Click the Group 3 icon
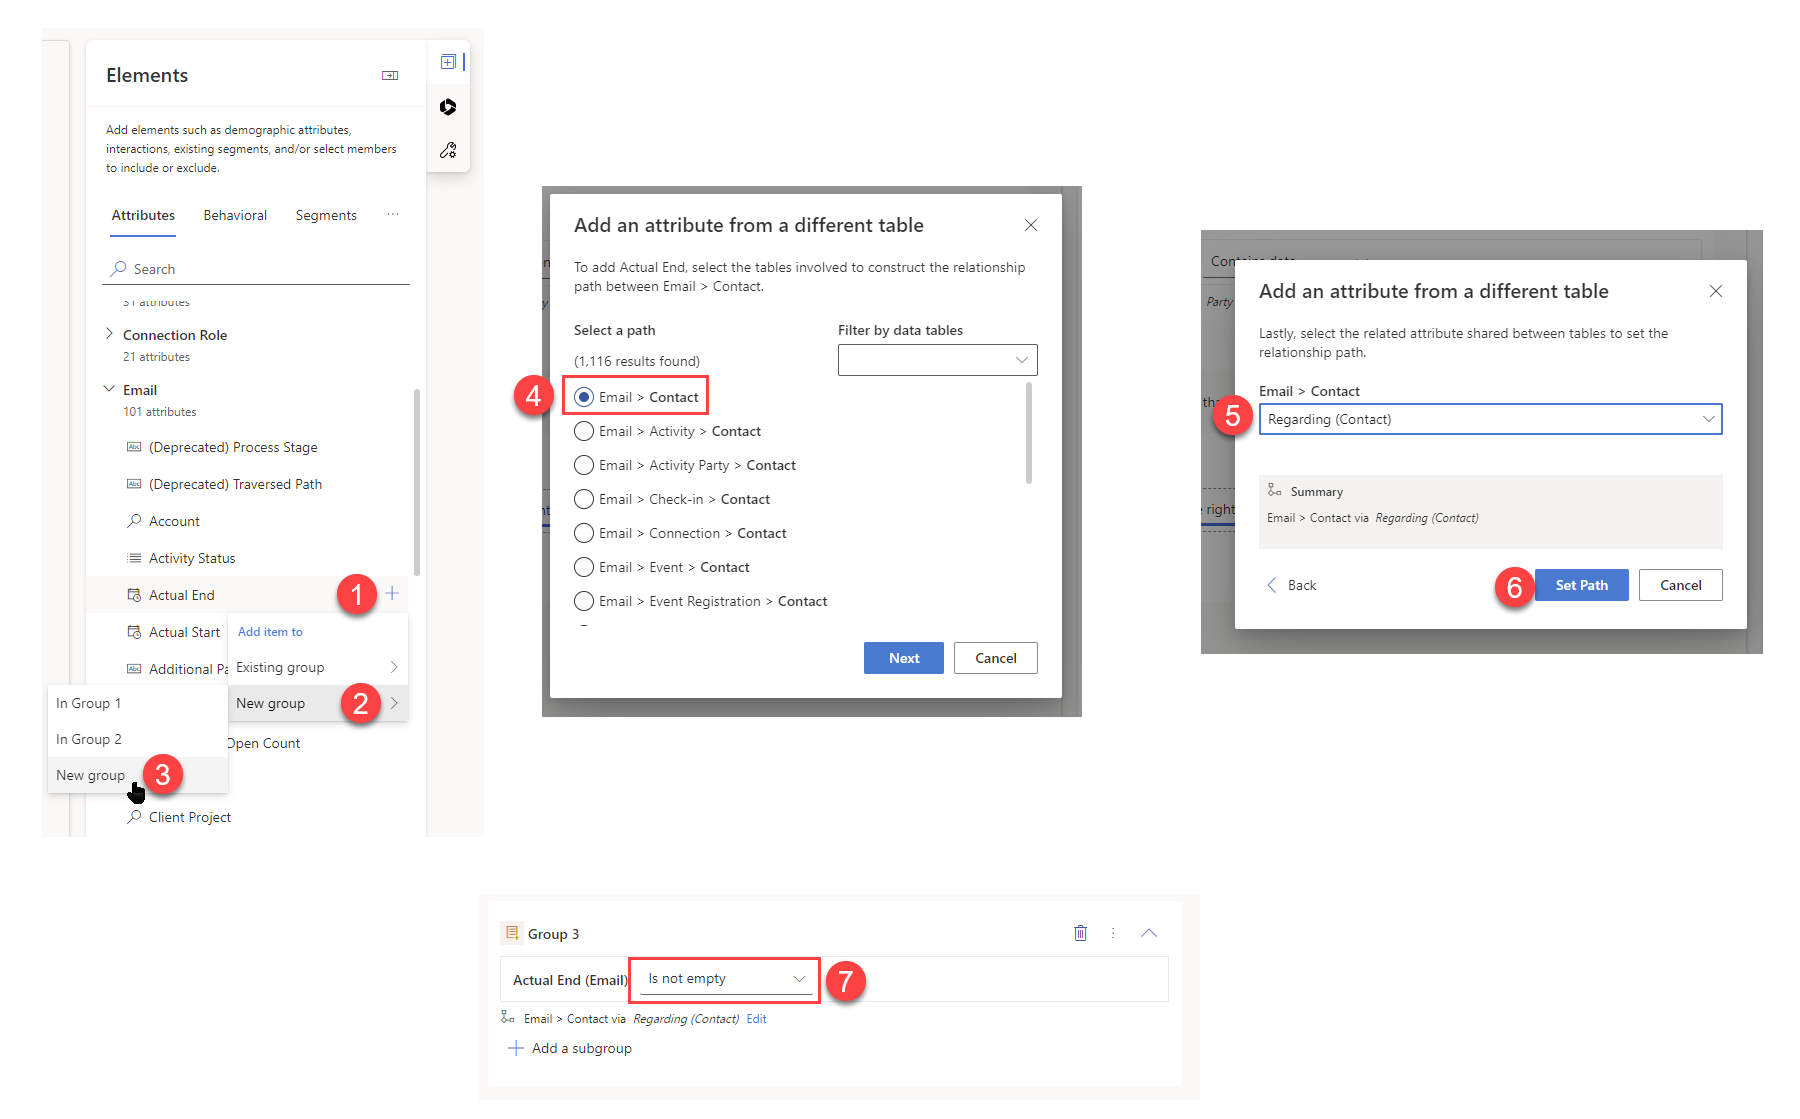This screenshot has height=1119, width=1800. click(512, 933)
